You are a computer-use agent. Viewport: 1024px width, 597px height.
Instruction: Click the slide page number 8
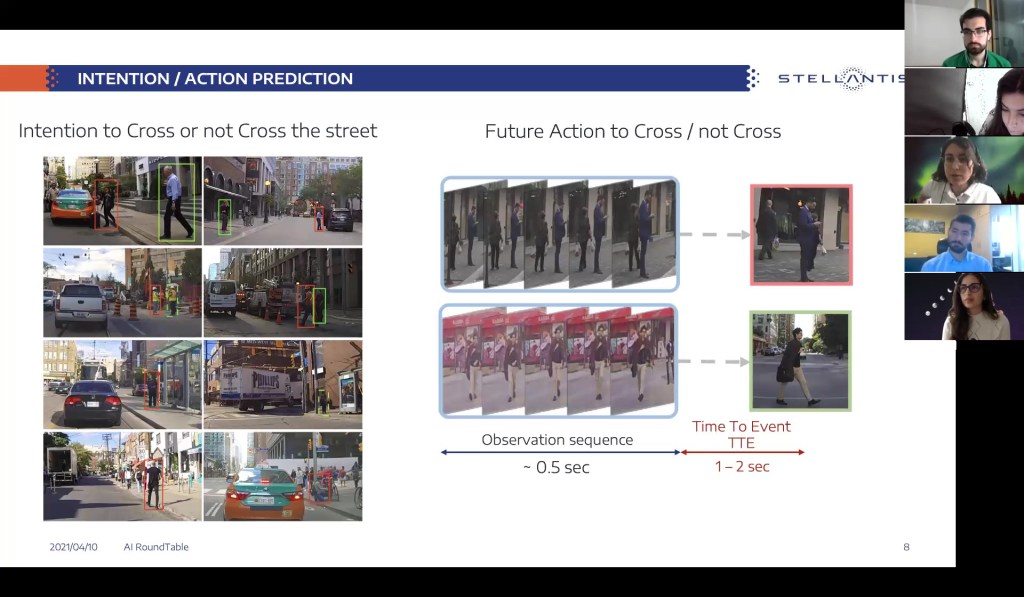pos(906,547)
